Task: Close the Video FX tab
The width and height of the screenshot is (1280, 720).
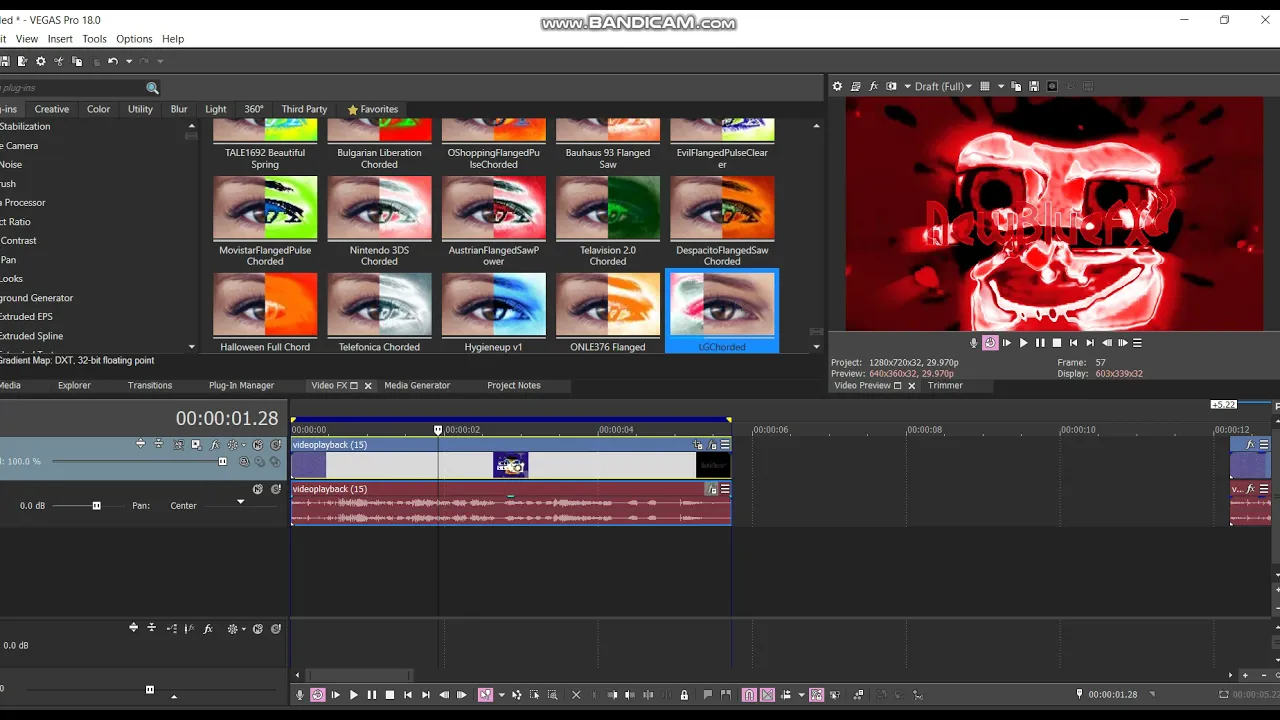Action: point(368,386)
